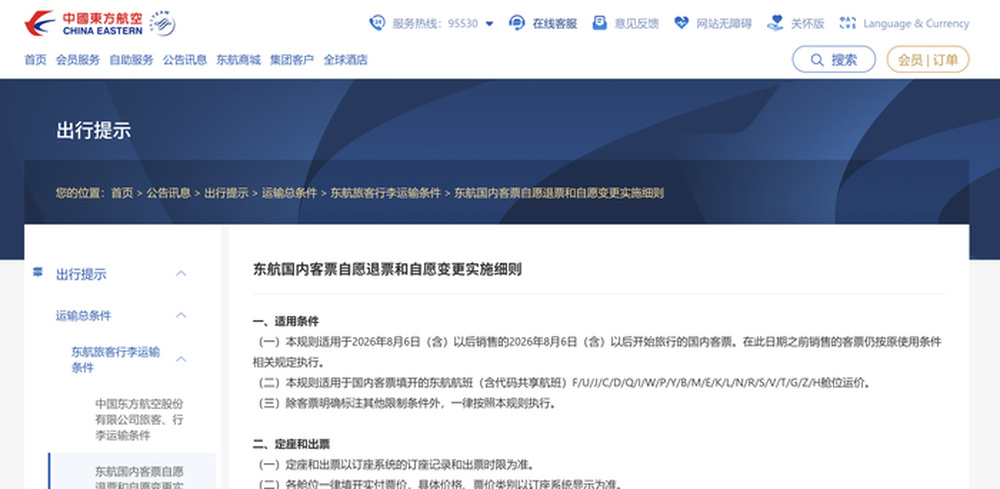Click 首页 in the breadcrumb

pyautogui.click(x=122, y=193)
